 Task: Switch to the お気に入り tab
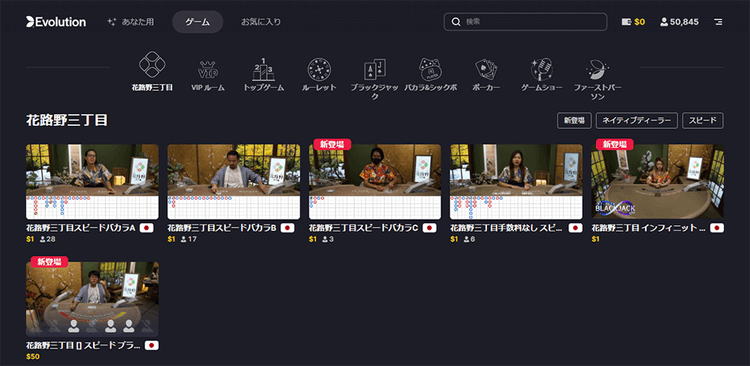261,22
